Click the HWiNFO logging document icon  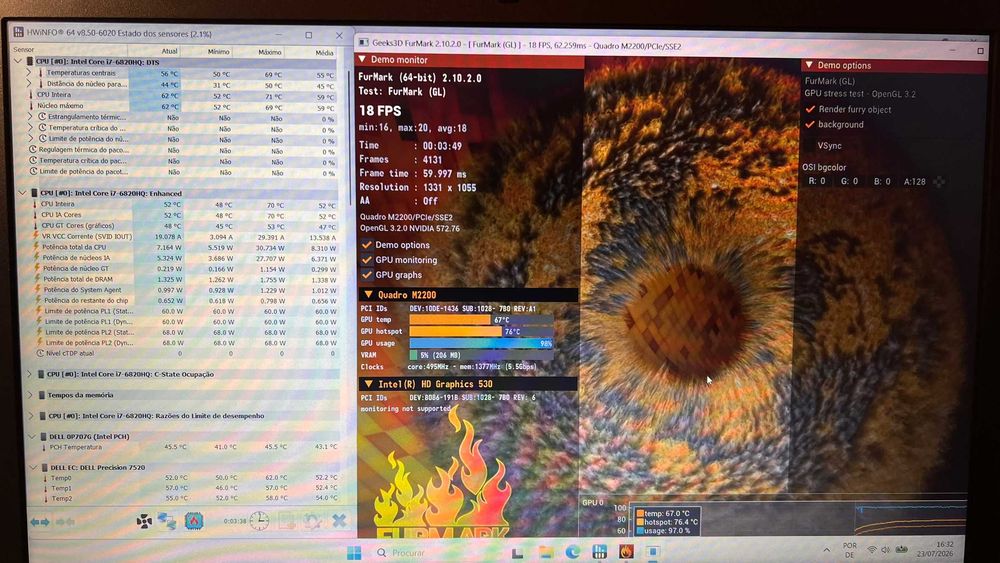286,521
